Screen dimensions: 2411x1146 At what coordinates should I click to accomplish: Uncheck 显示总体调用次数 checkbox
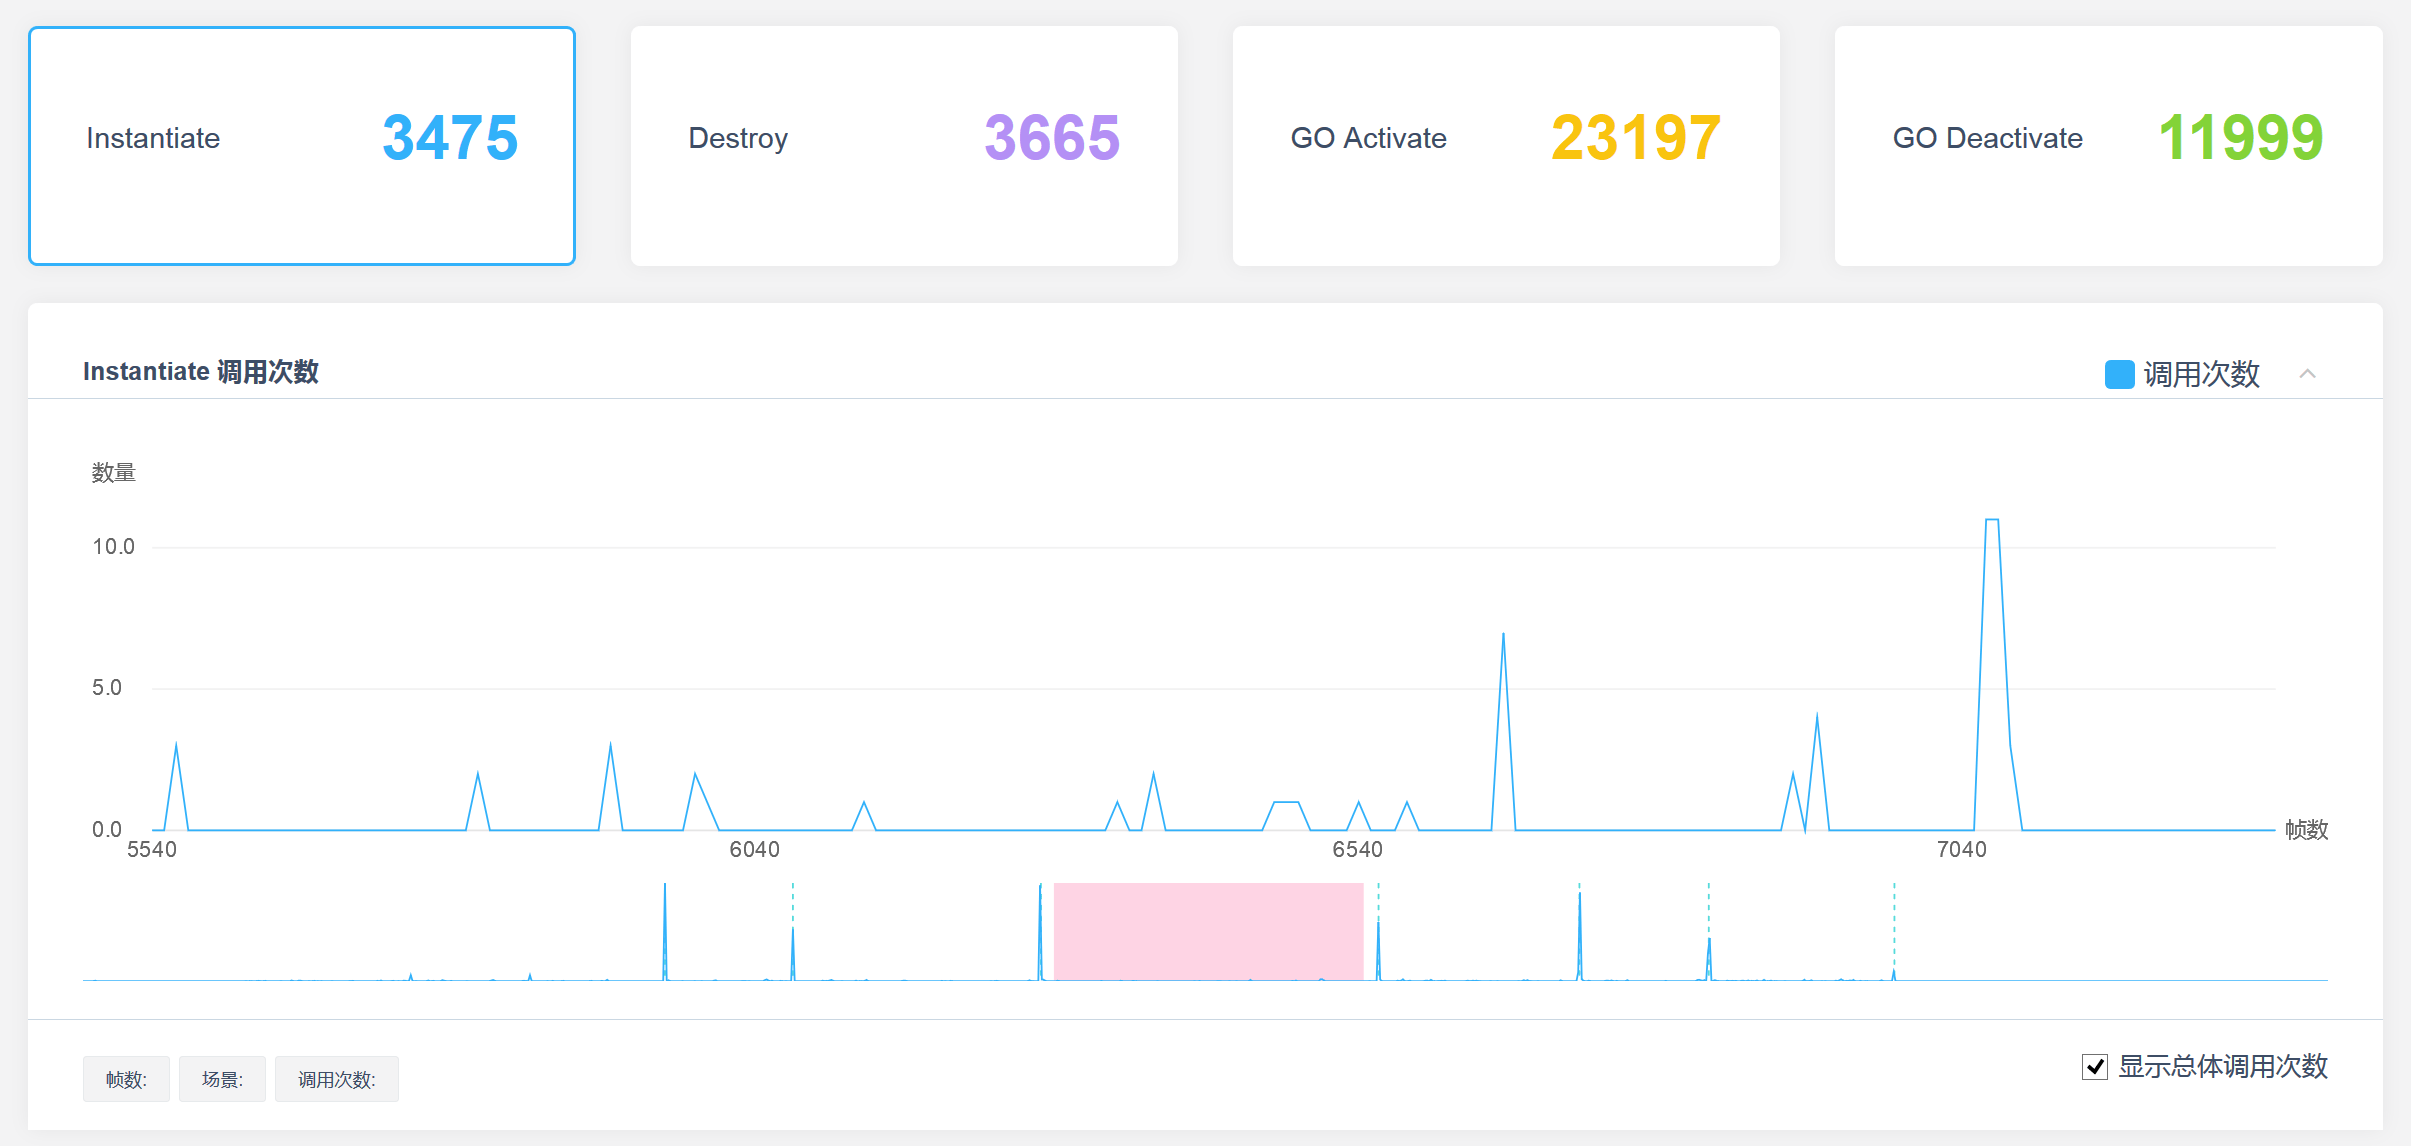(2094, 1067)
